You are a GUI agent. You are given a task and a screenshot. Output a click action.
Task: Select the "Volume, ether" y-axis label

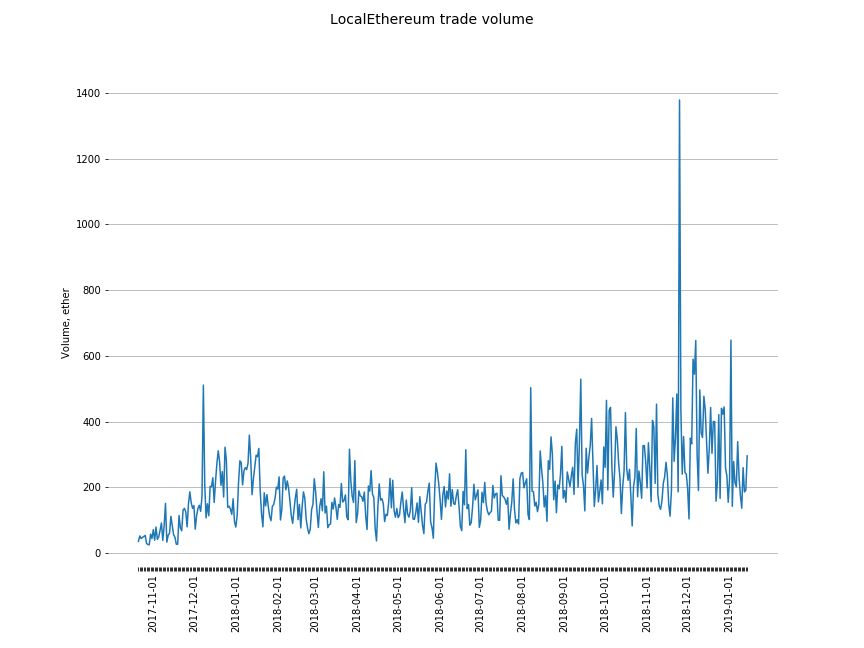[66, 323]
